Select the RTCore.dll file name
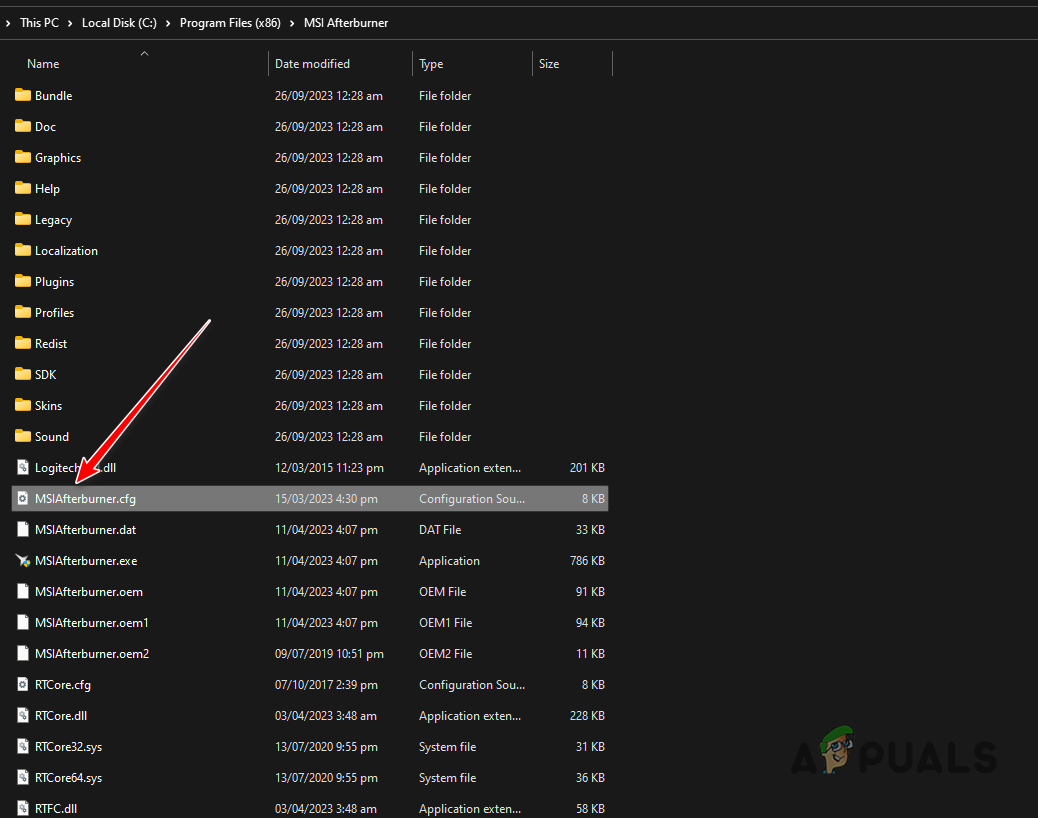 tap(61, 715)
